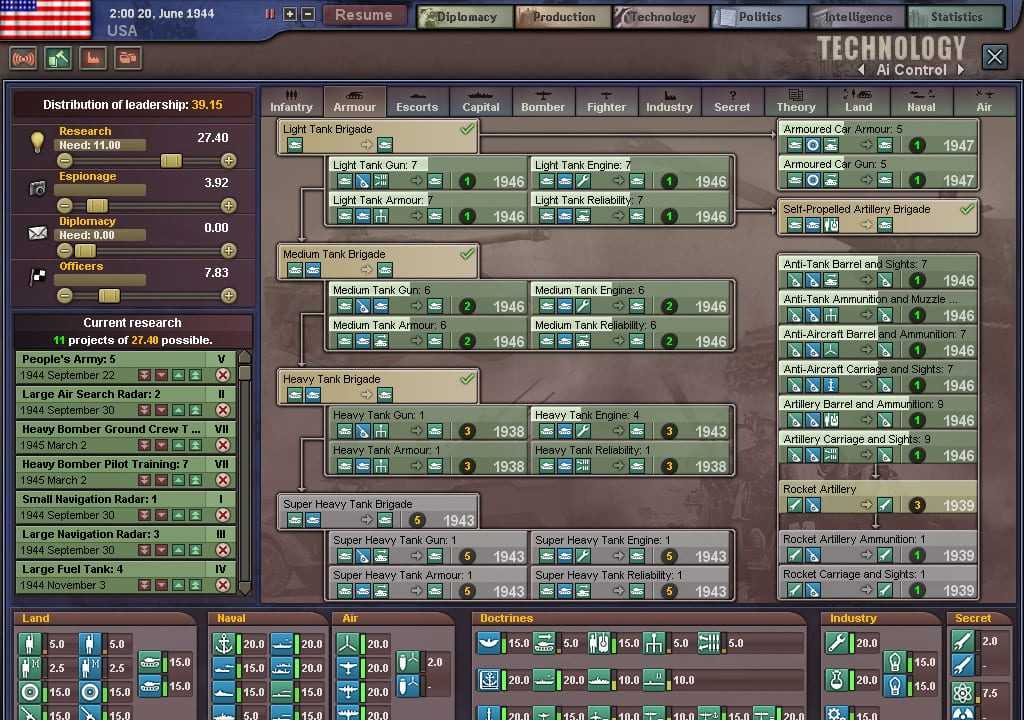Click the wrench icon in Industry skills
The width and height of the screenshot is (1024, 720).
pos(836,643)
